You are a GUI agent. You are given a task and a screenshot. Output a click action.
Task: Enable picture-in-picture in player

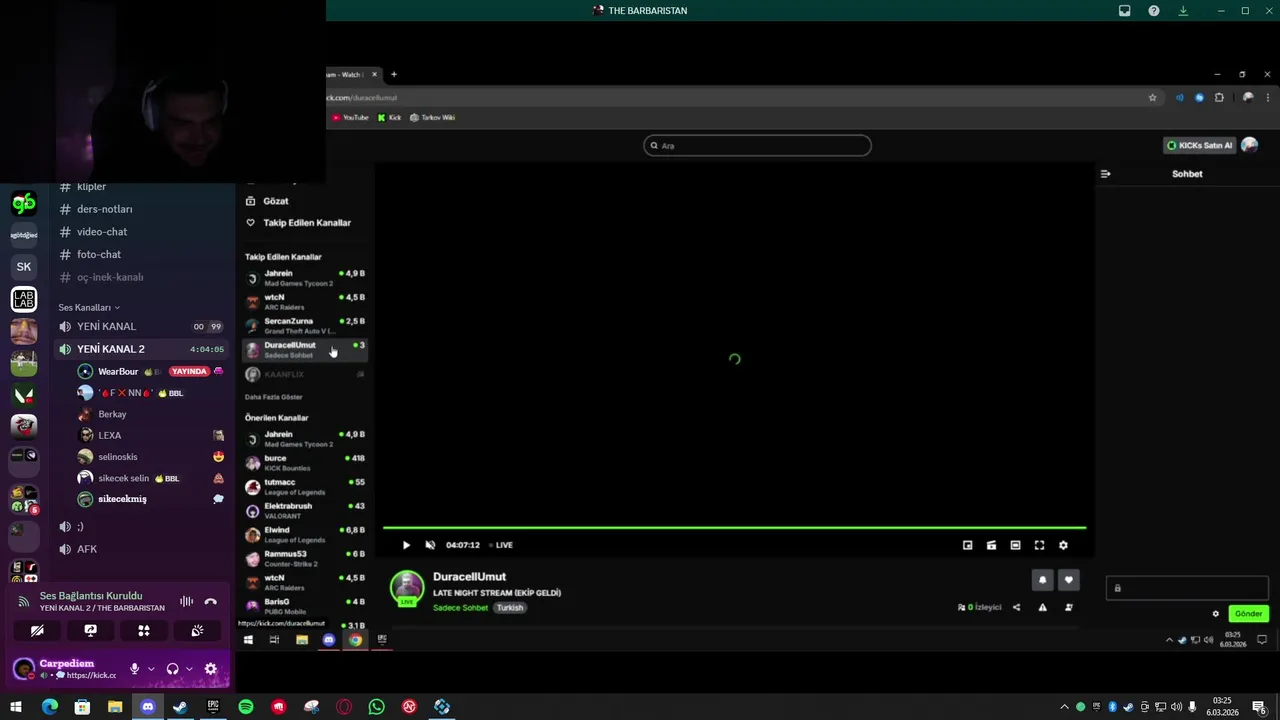click(x=967, y=545)
